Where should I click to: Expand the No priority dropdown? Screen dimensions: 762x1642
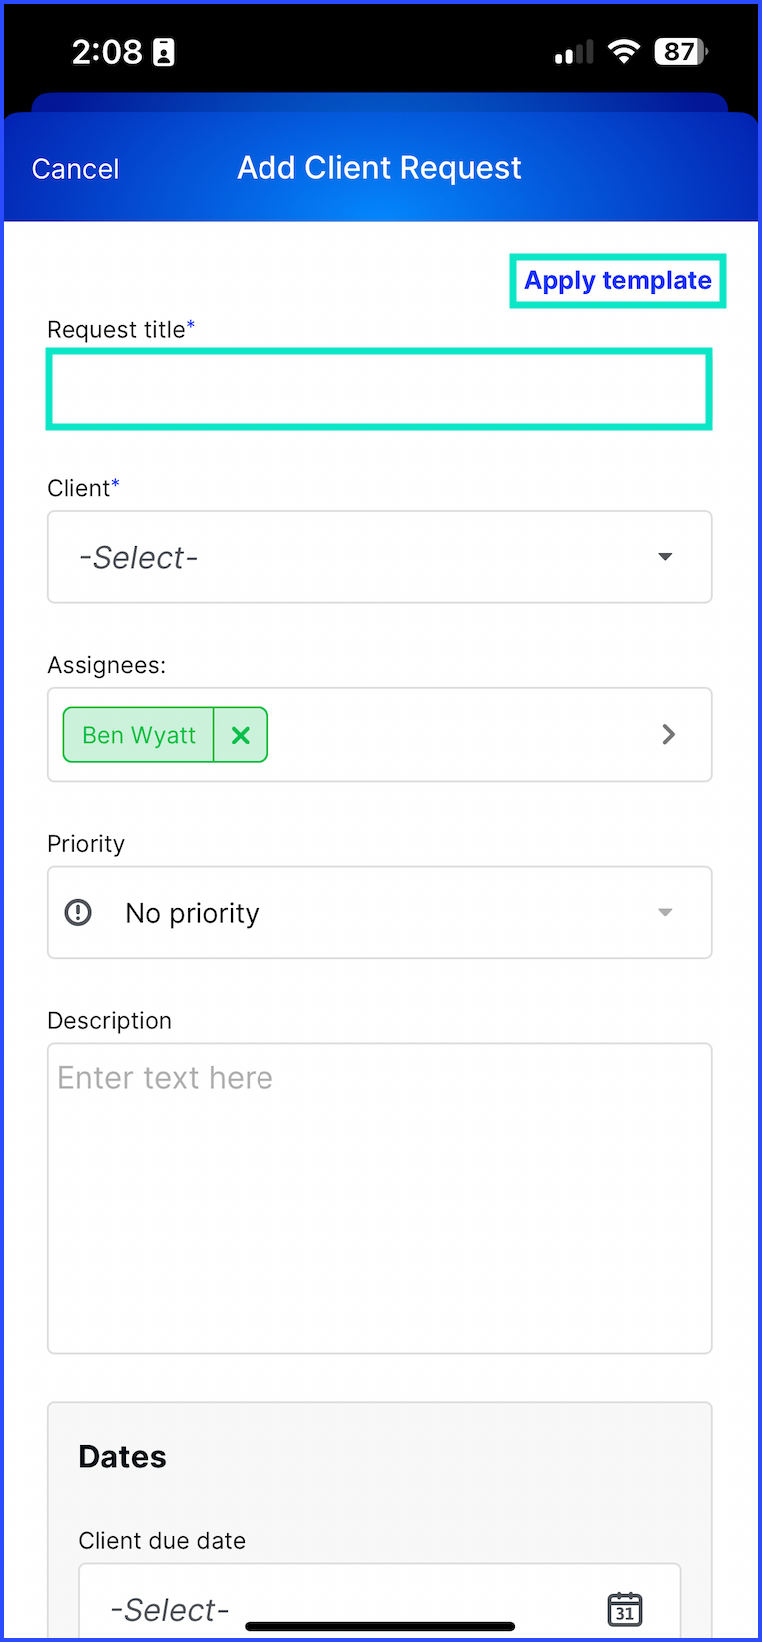point(380,912)
